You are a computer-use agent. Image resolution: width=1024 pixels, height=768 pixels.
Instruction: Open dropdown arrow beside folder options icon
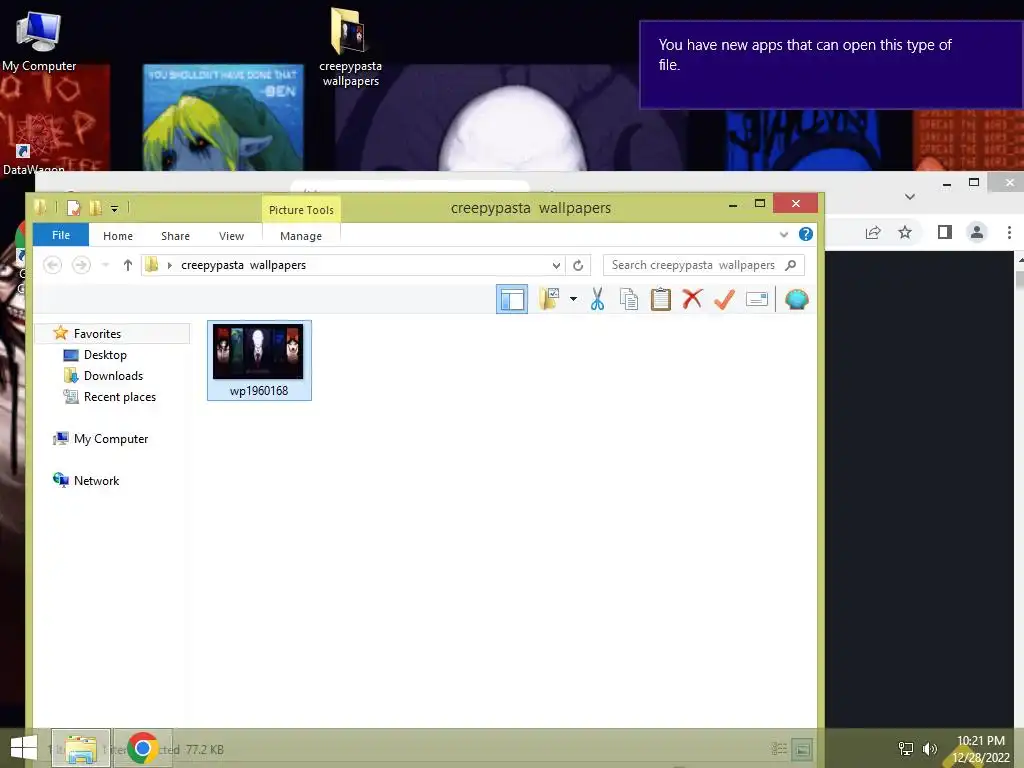pyautogui.click(x=573, y=299)
